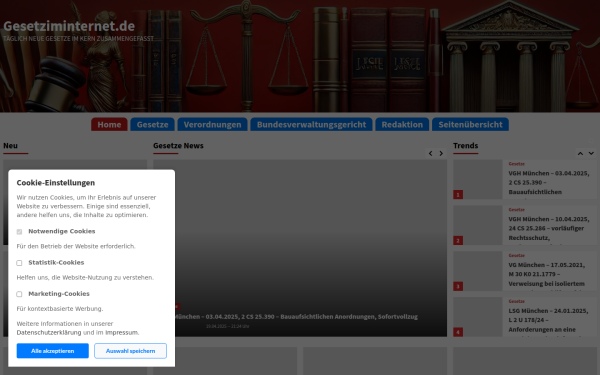The height and width of the screenshot is (375, 600).
Task: Click the Gesetziminternet.de site title
Action: point(69,26)
